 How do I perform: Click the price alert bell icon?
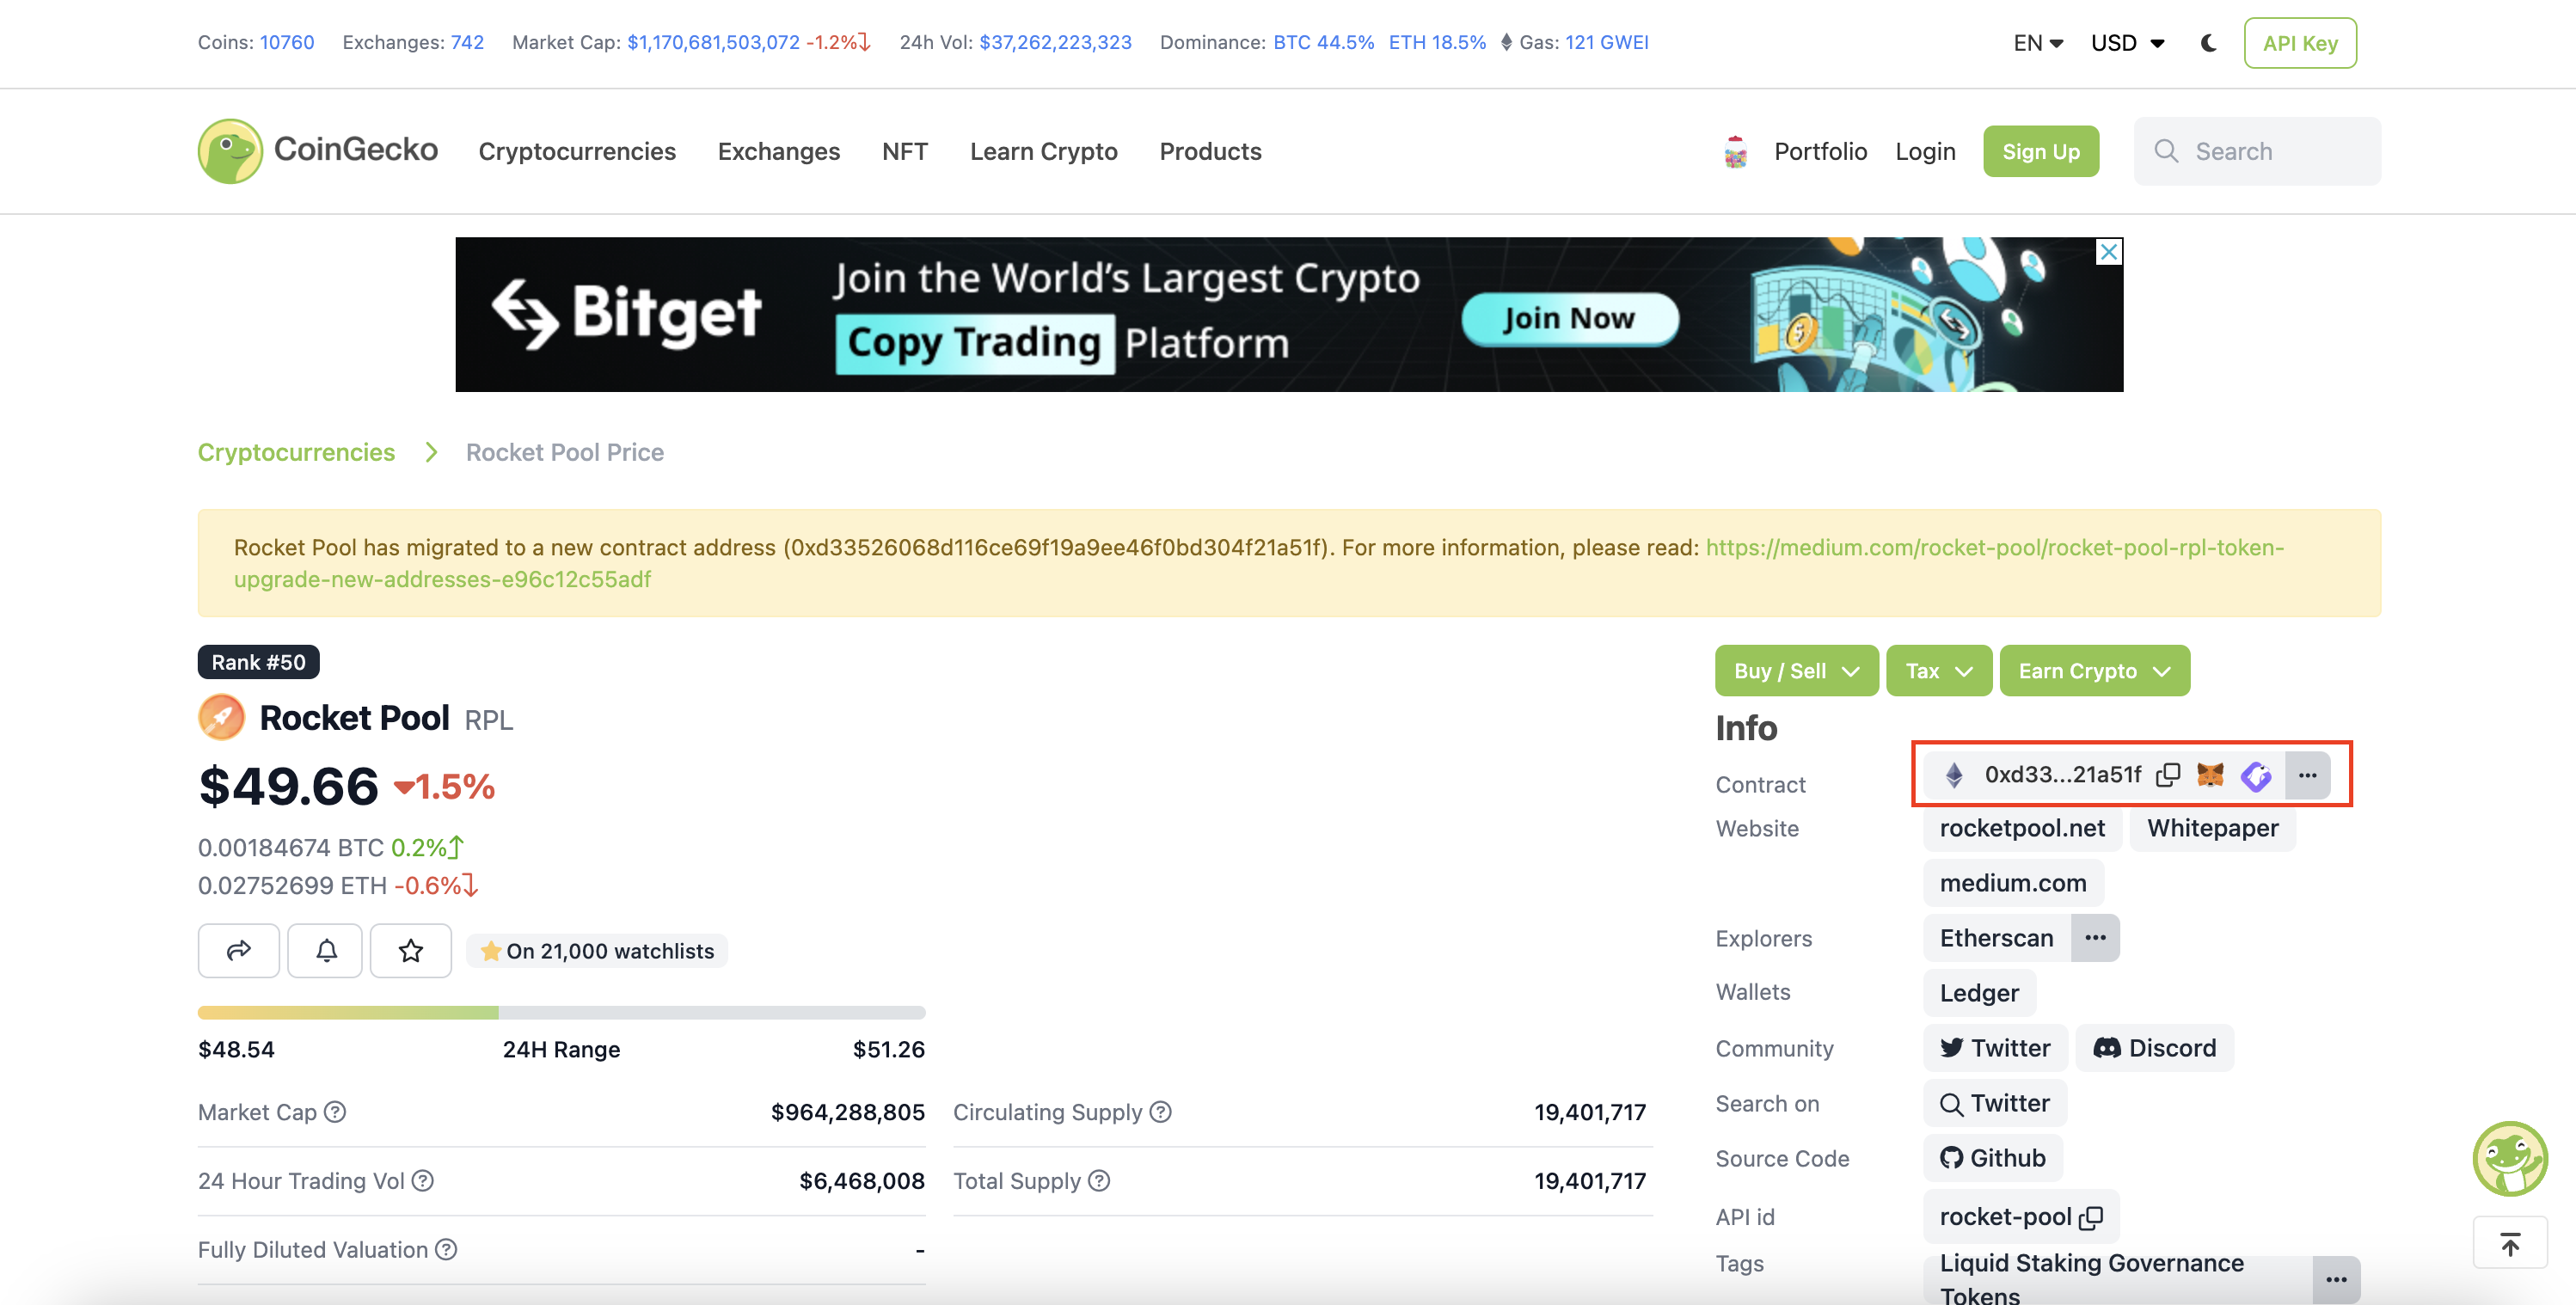click(x=326, y=950)
